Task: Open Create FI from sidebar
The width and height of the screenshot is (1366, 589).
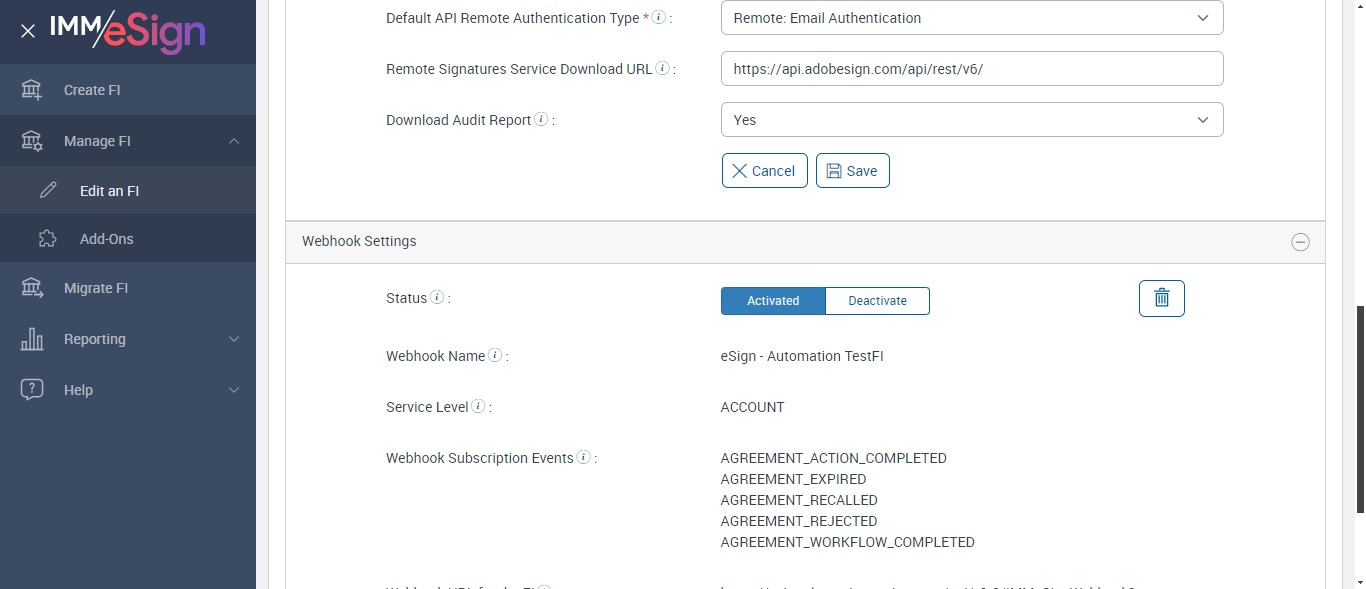Action: coord(92,90)
